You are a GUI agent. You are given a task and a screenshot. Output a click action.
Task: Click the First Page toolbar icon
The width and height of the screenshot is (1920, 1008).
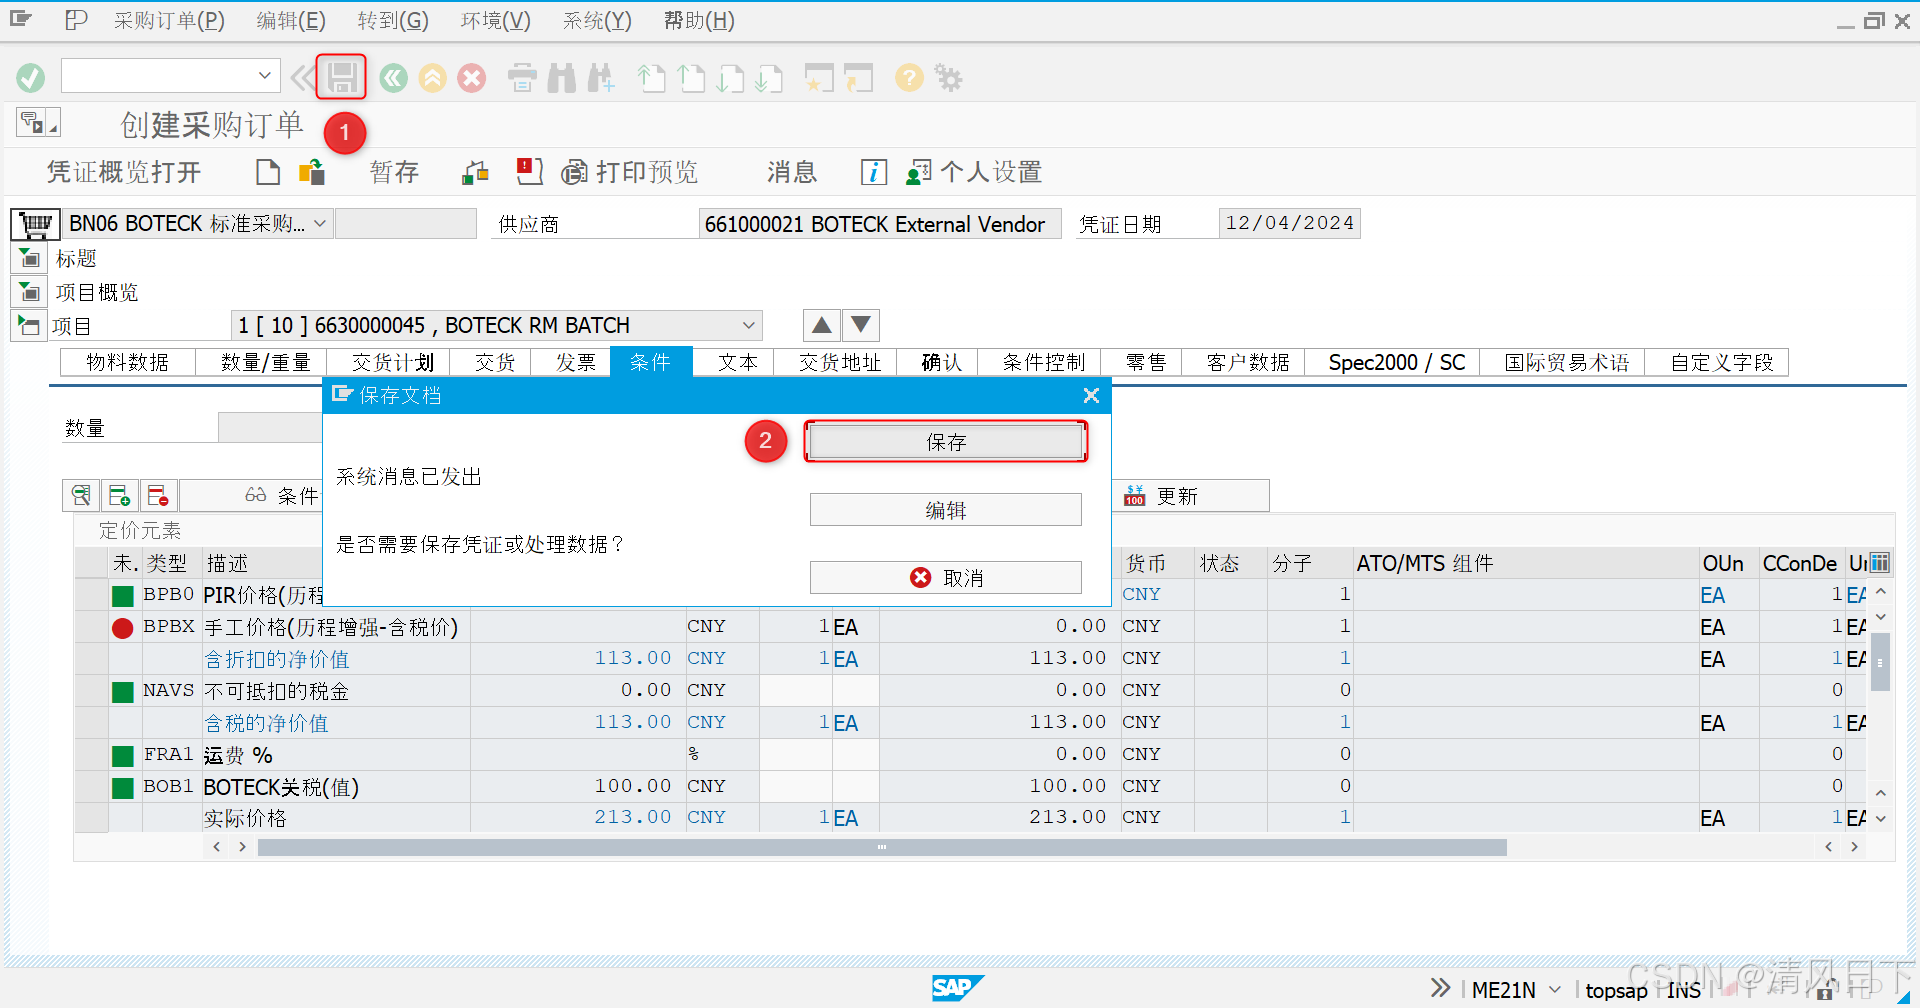(x=651, y=78)
